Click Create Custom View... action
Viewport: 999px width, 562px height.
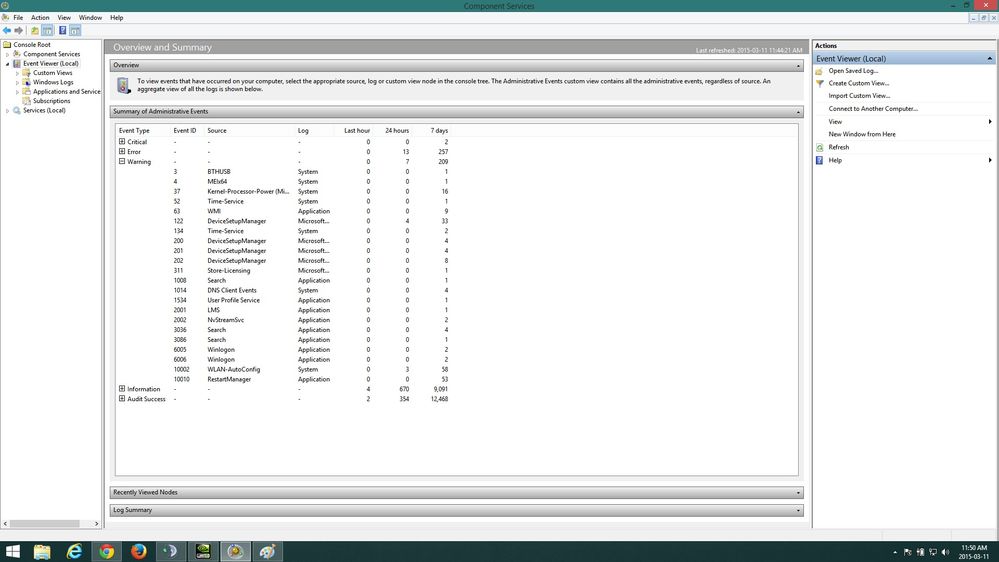pyautogui.click(x=859, y=83)
